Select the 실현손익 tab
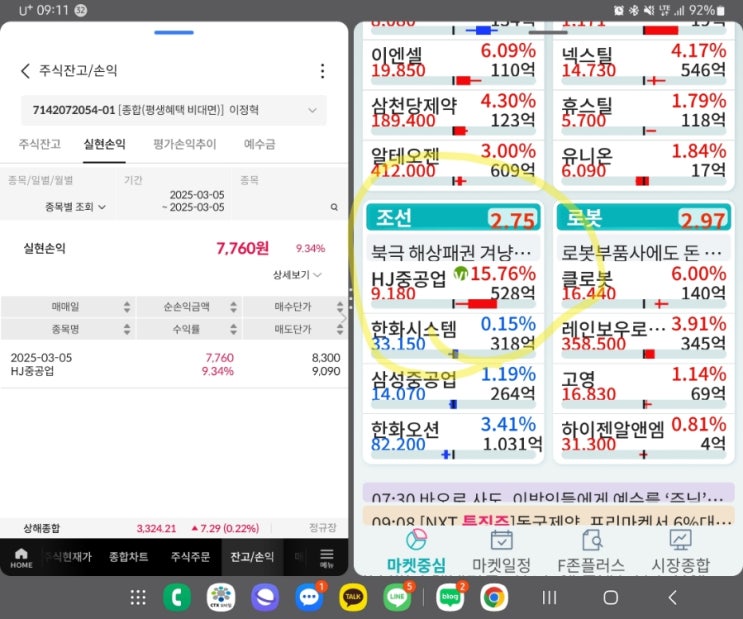 pyautogui.click(x=104, y=144)
